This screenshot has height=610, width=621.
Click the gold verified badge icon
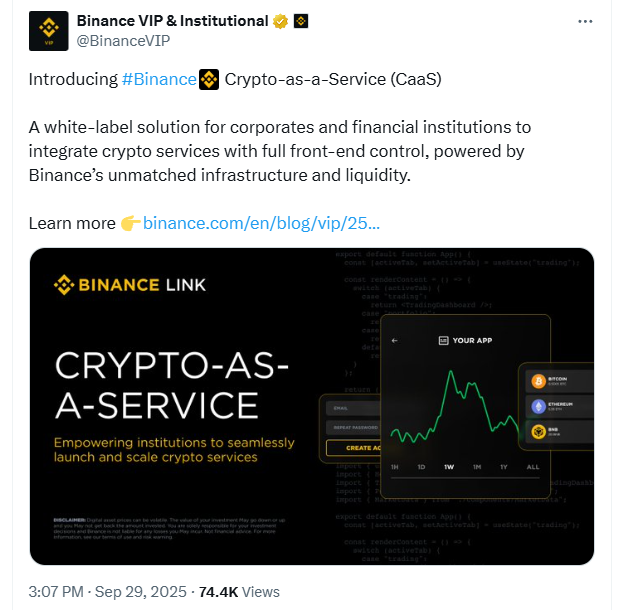(x=280, y=21)
